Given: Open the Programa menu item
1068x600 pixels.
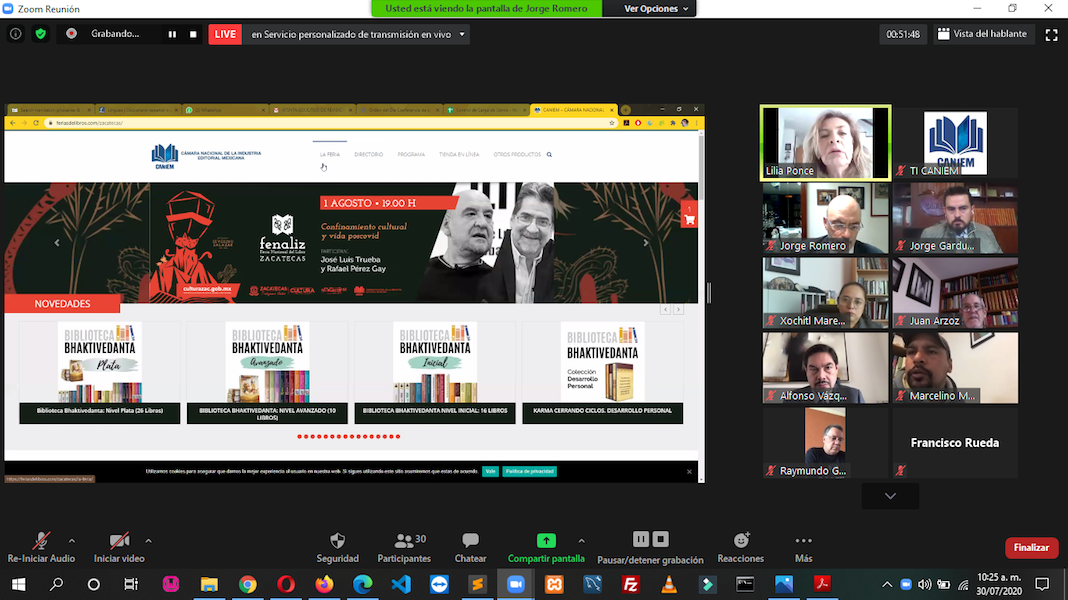Looking at the screenshot, I should click(411, 155).
